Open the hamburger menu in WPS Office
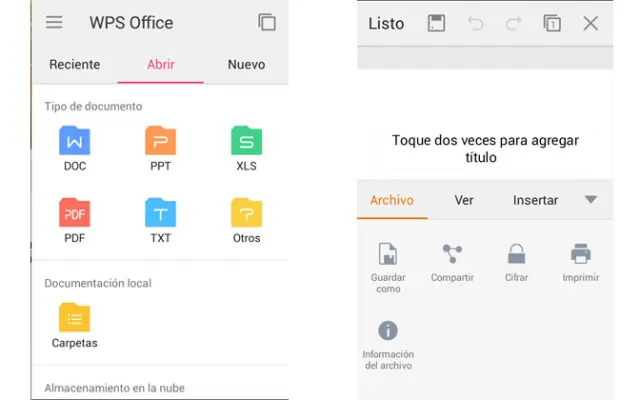 coord(54,22)
